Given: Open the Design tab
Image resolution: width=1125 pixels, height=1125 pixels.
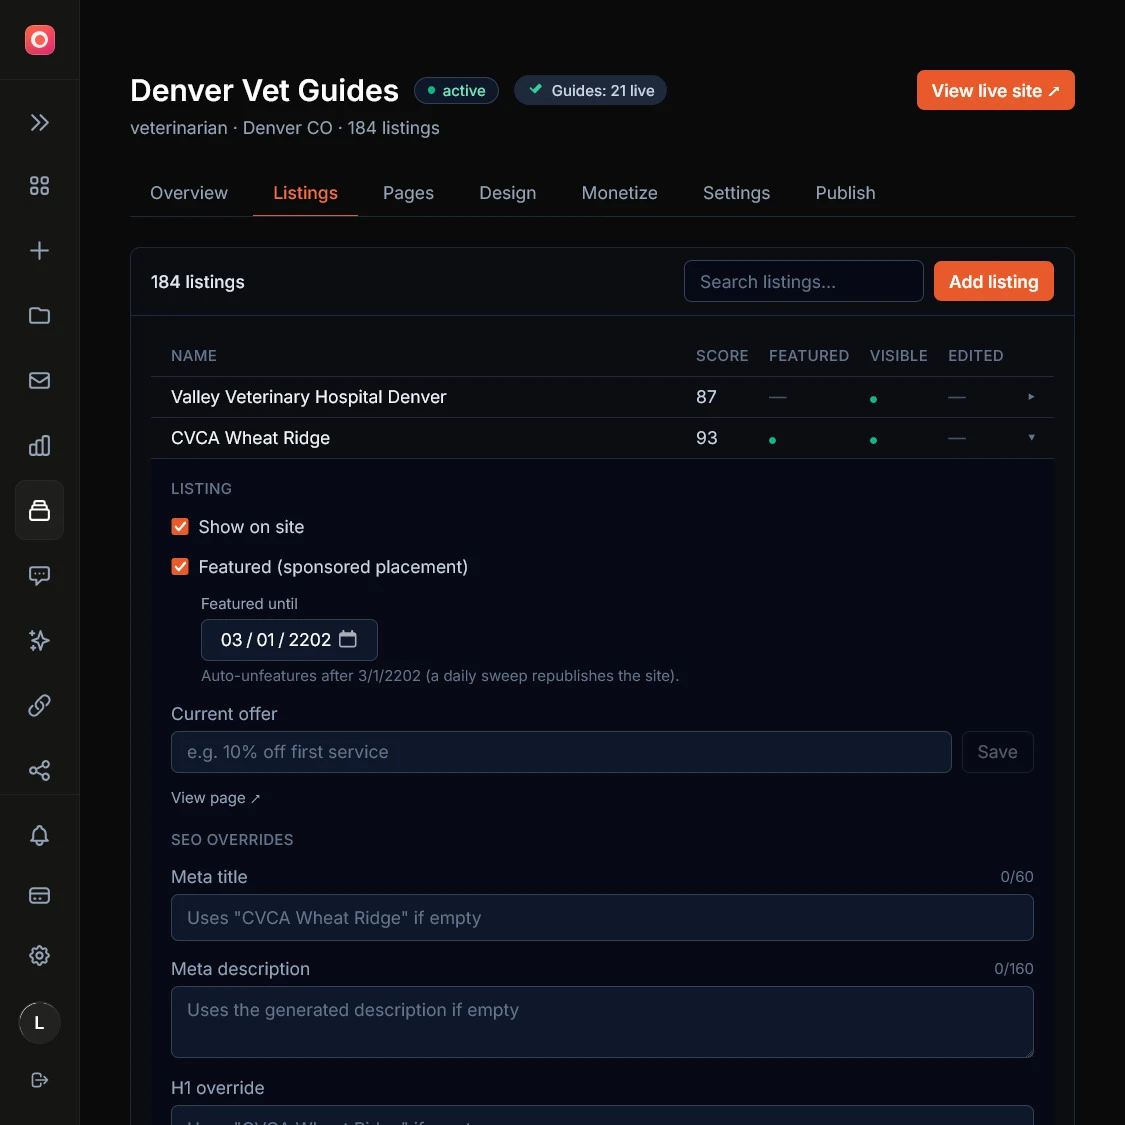Looking at the screenshot, I should click(508, 193).
